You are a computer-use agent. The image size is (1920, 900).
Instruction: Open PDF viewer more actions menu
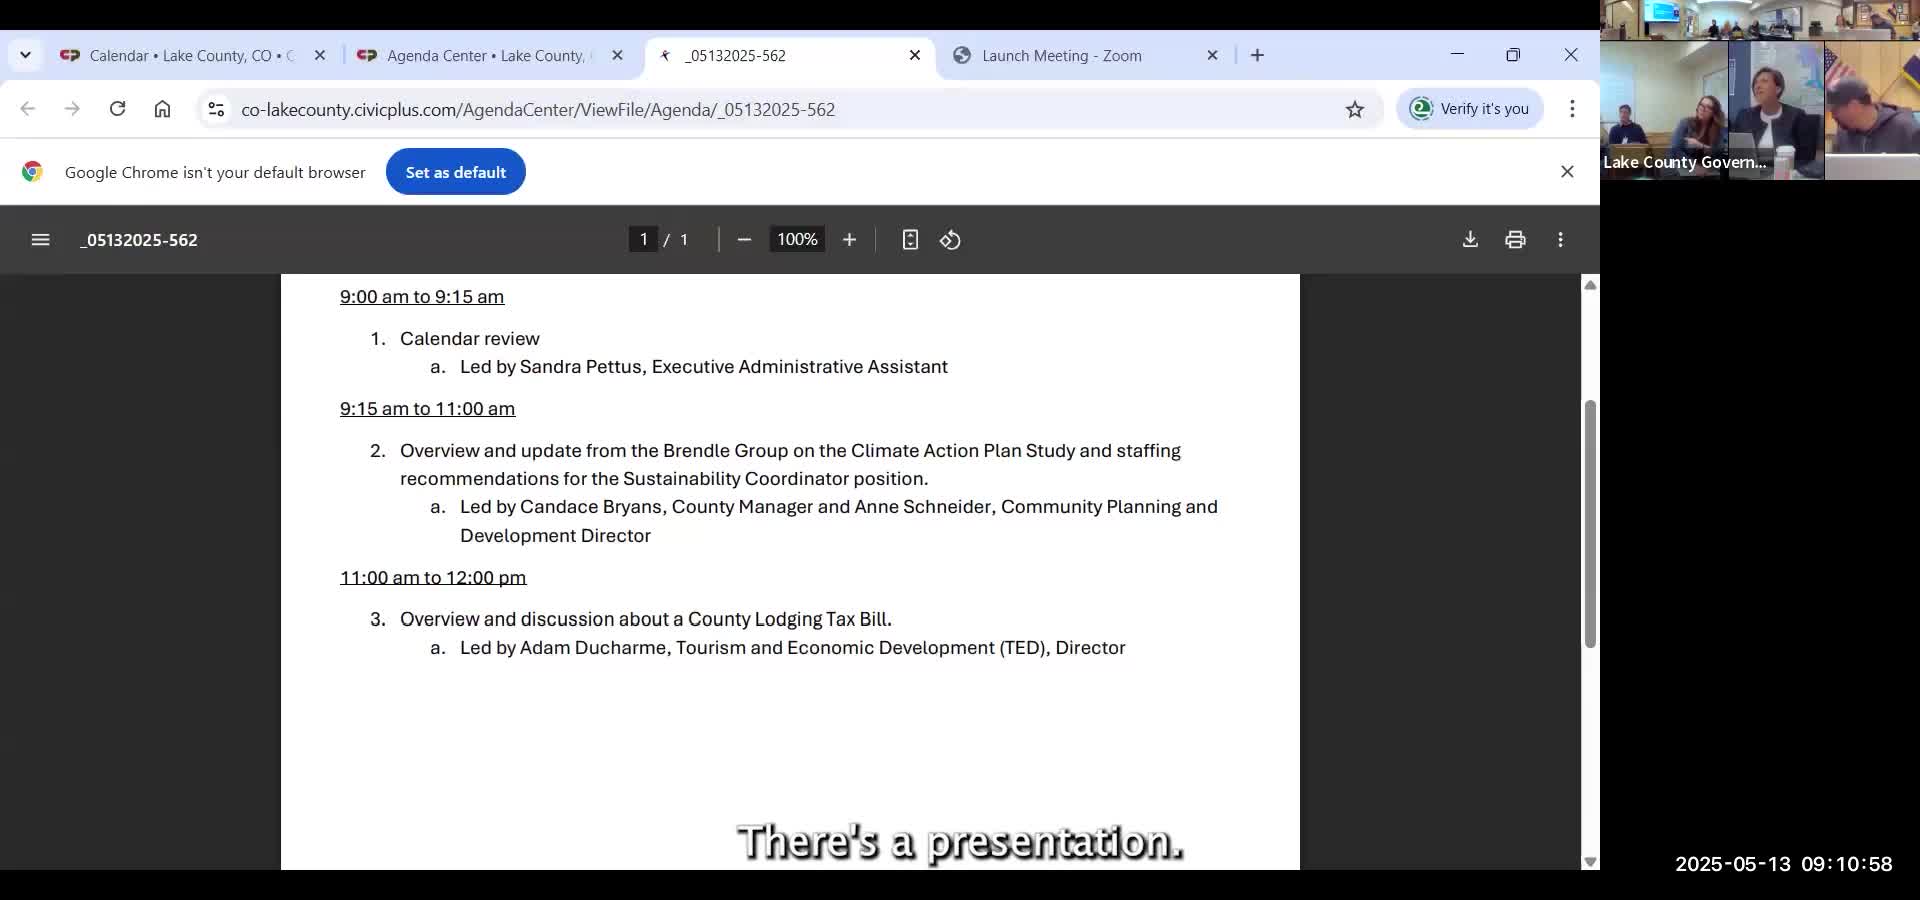tap(1560, 240)
